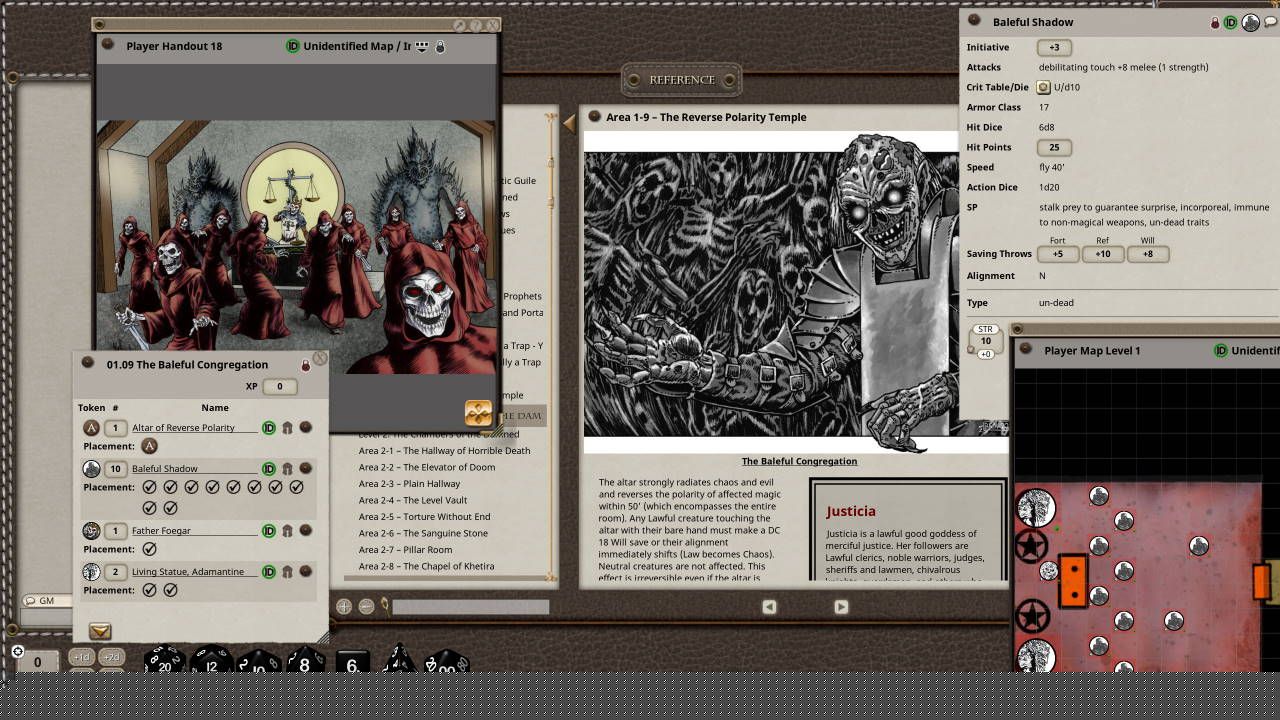The width and height of the screenshot is (1280, 720).
Task: Toggle ID status for Father Foegar row
Action: coord(269,531)
